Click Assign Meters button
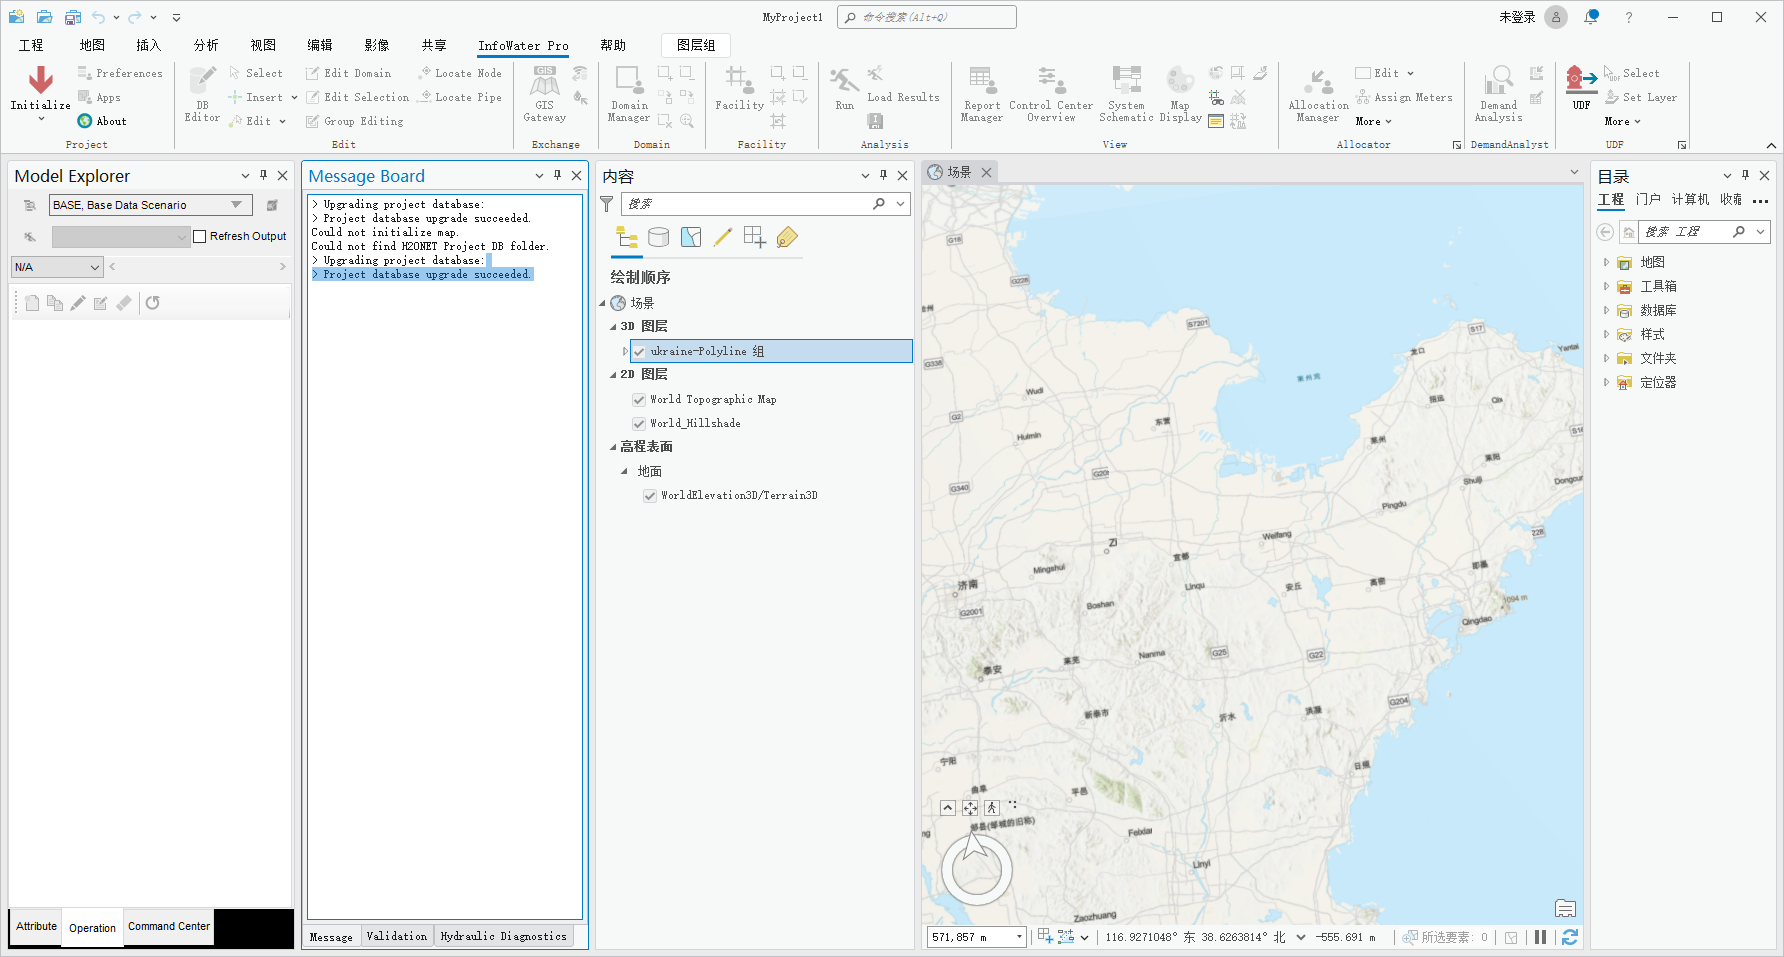Viewport: 1784px width, 957px height. (x=1404, y=97)
